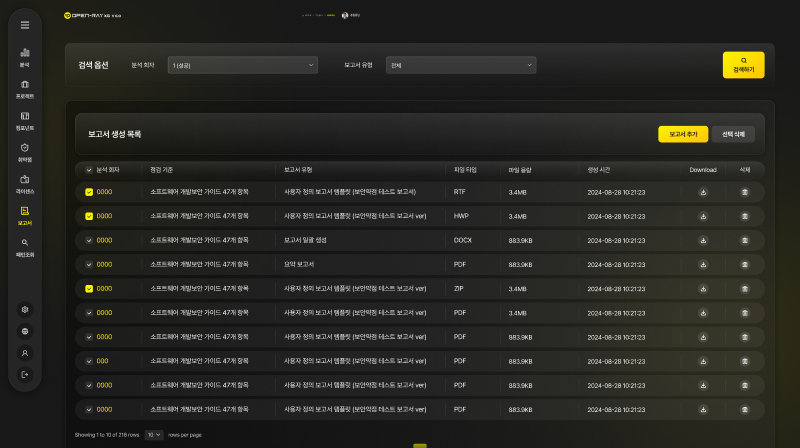Screen dimensions: 800x448
Task: Open the 패턴조회 search sidebar item
Action: click(24, 247)
